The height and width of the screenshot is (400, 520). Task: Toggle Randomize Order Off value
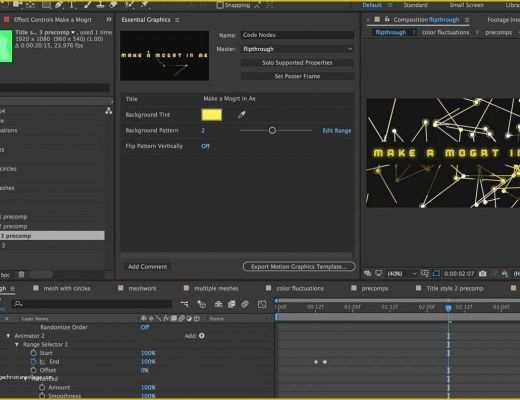coord(145,327)
